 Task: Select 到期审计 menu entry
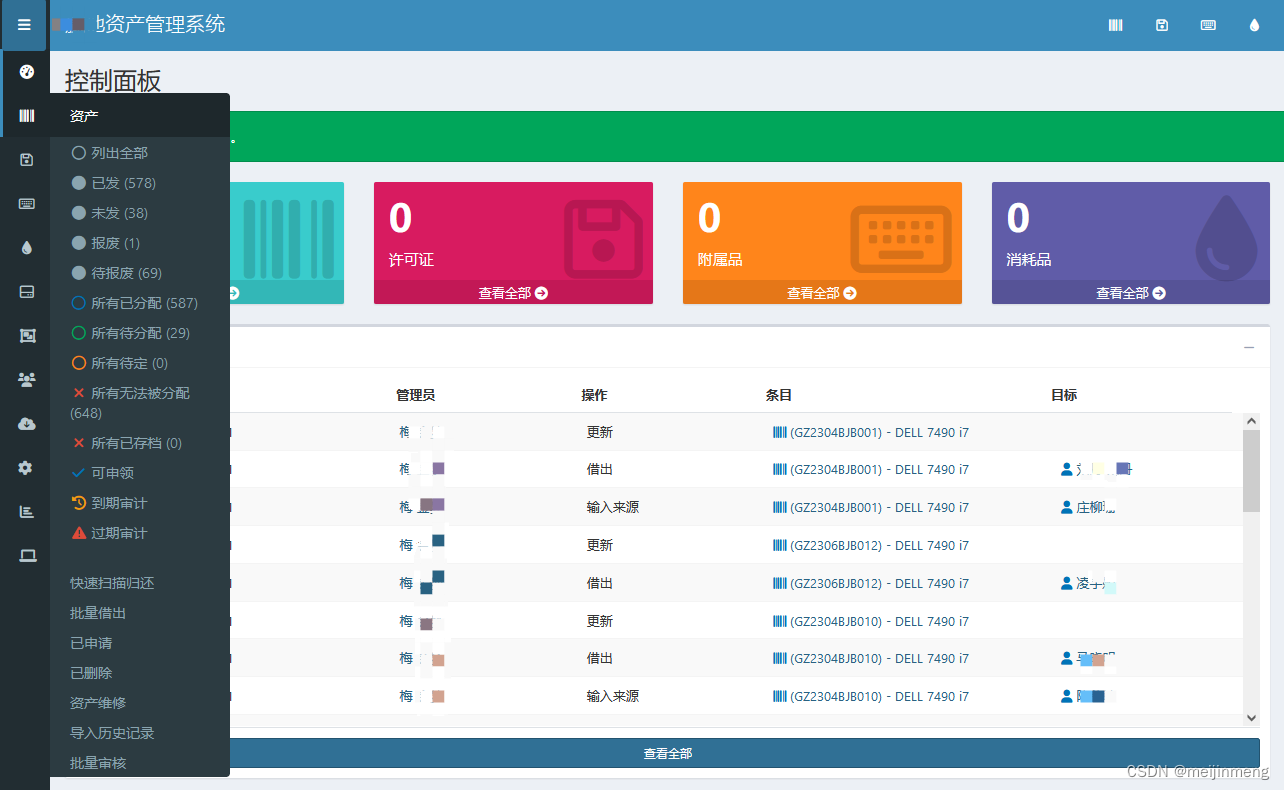[110, 503]
